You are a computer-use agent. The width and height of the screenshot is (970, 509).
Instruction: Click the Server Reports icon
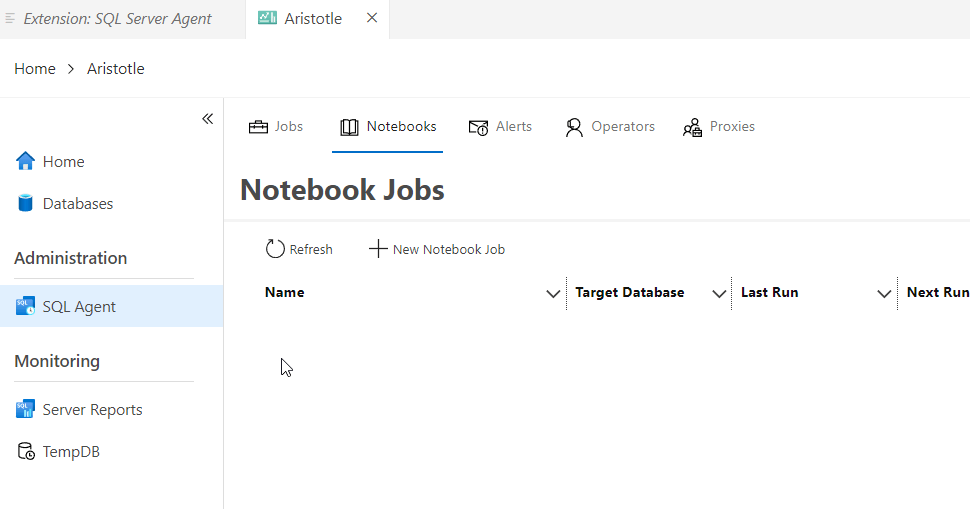click(x=25, y=409)
